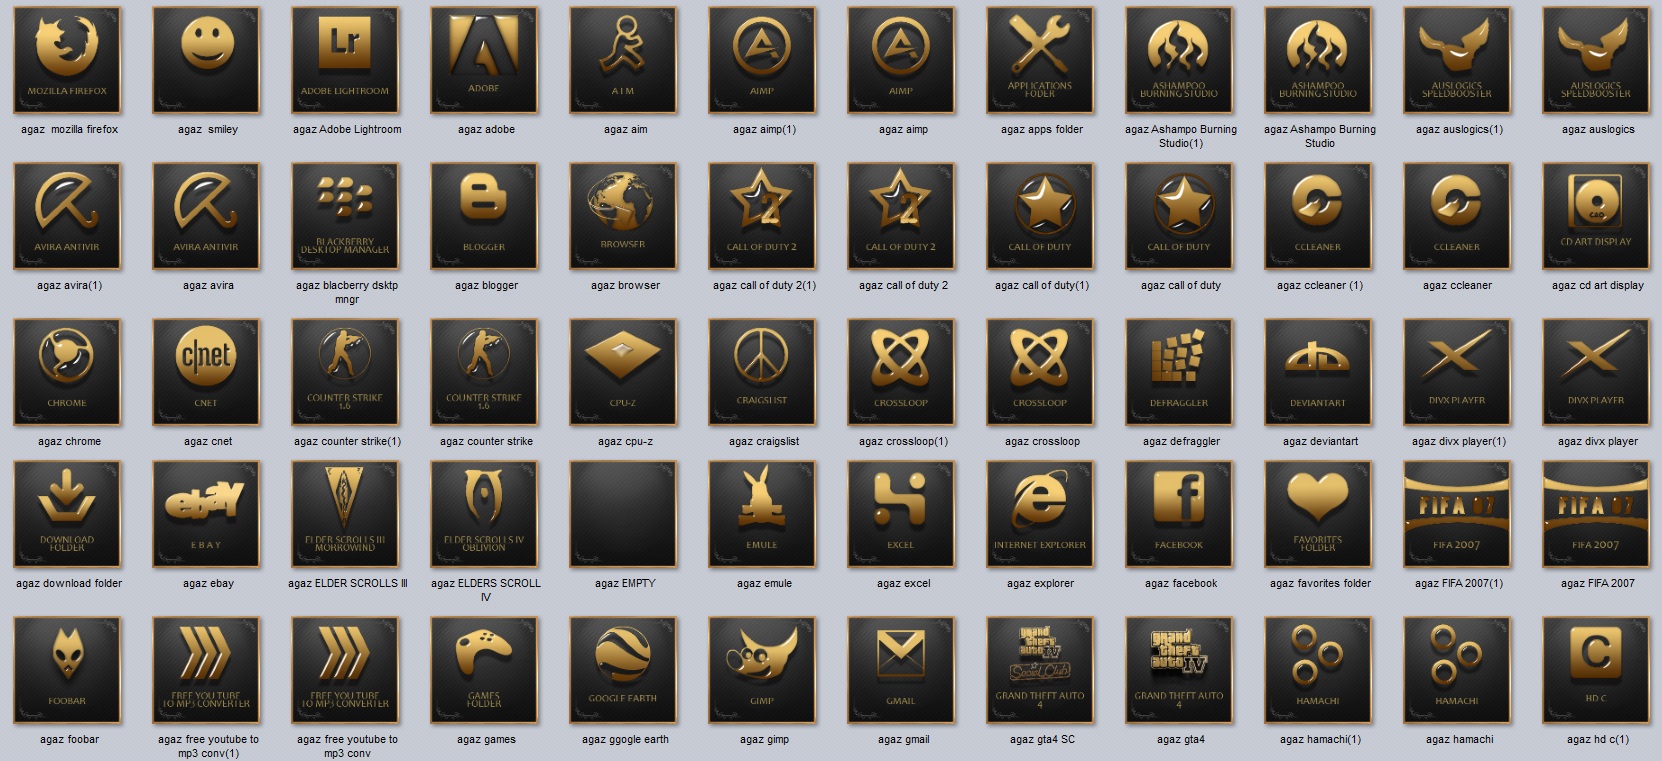Screen dimensions: 1662x761
Task: Select the agaz smiley icon
Action: click(207, 60)
